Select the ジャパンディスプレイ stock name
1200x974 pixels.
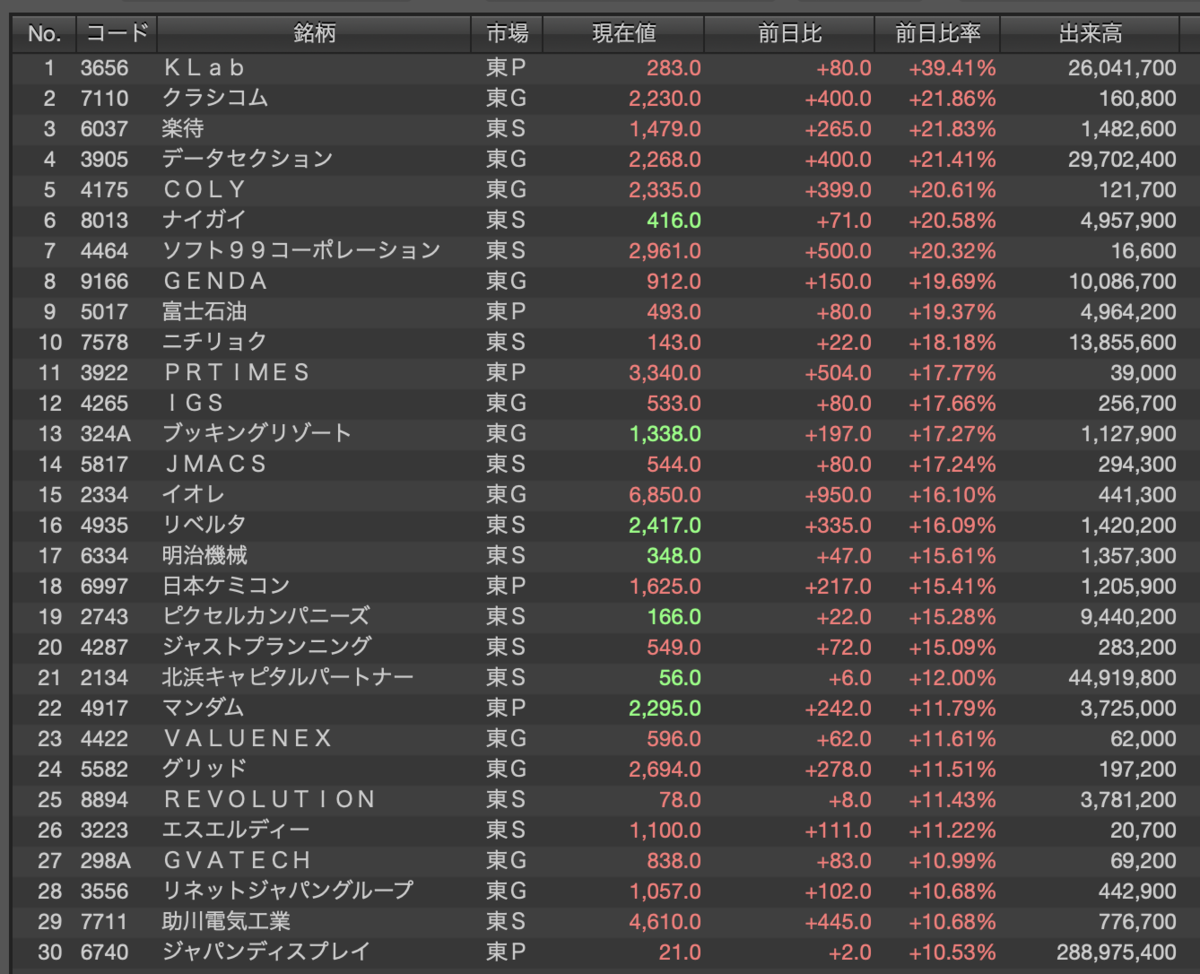[x=266, y=952]
